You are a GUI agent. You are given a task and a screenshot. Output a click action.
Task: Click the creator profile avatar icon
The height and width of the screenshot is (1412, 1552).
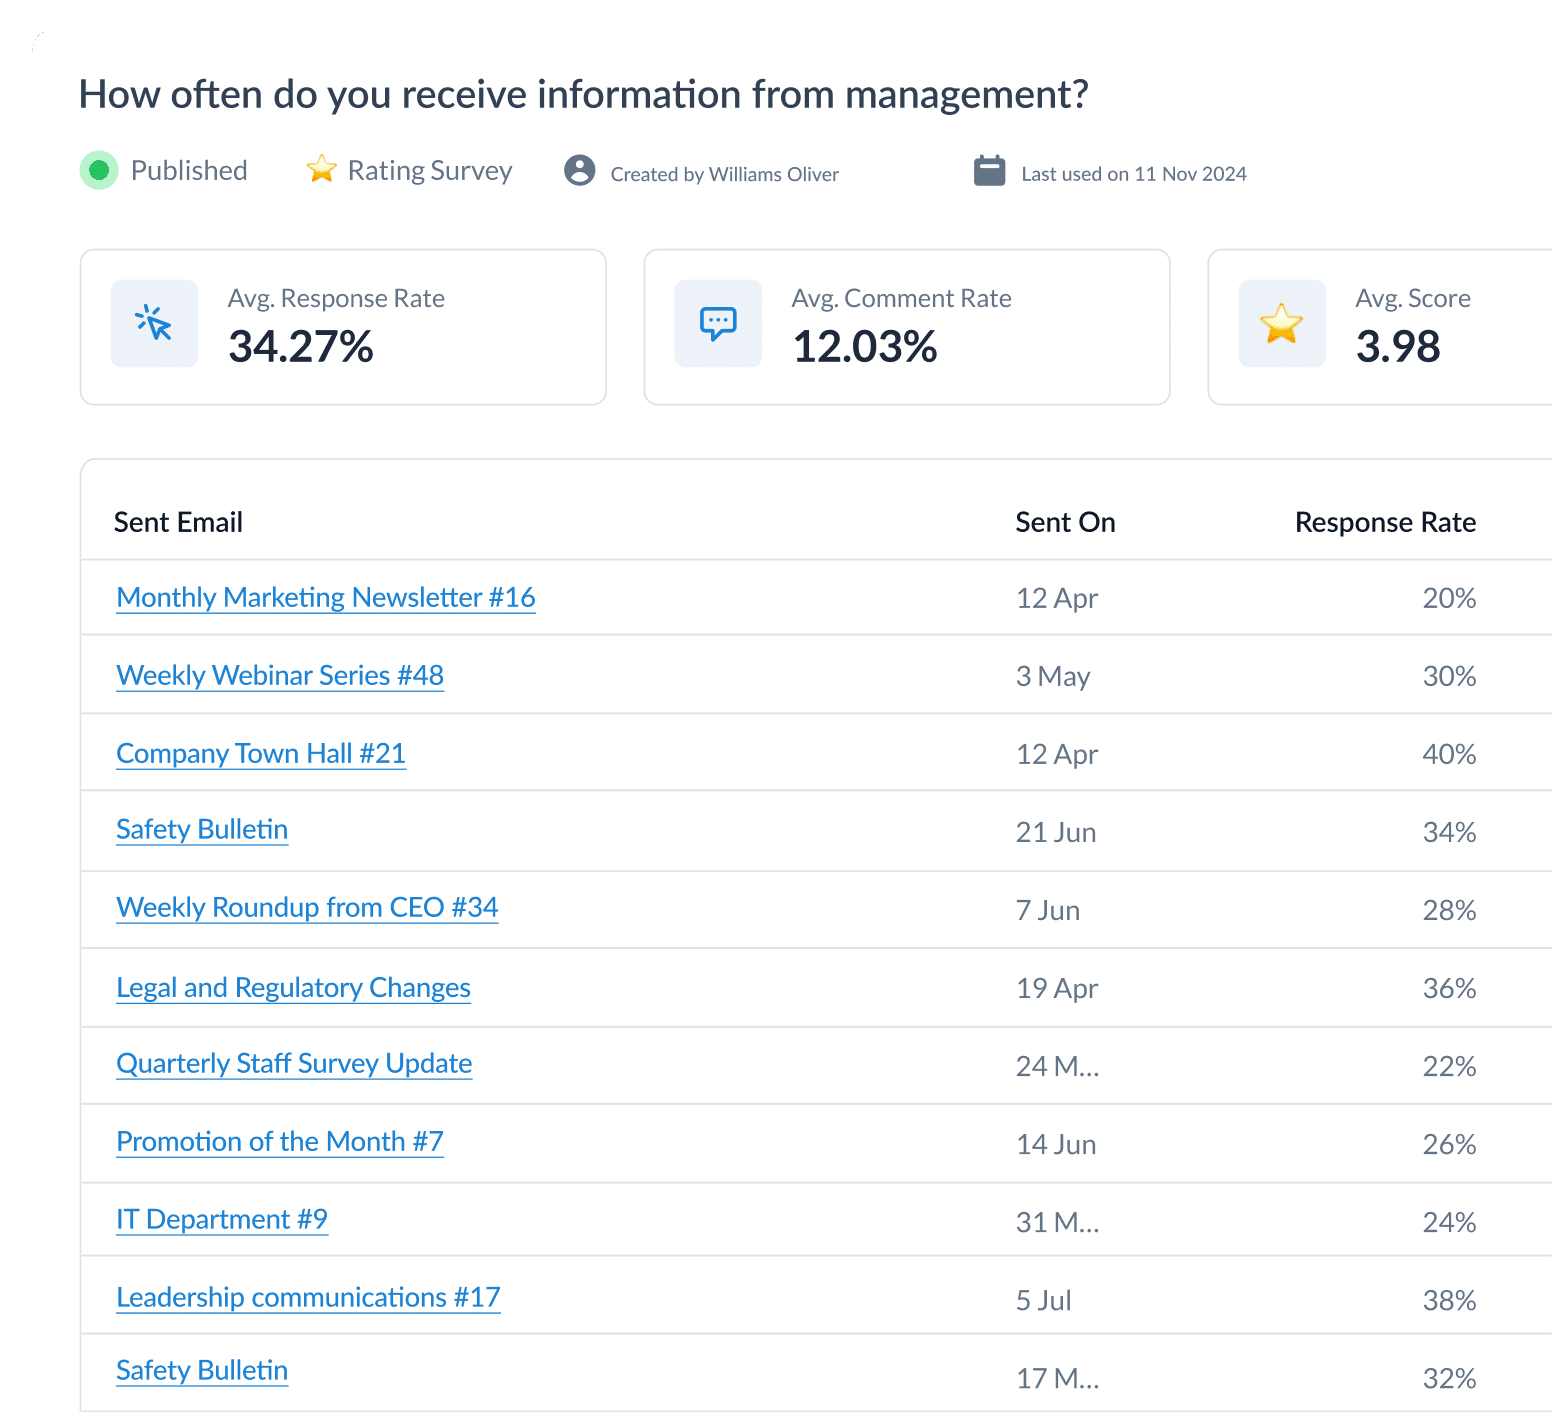[x=580, y=170]
